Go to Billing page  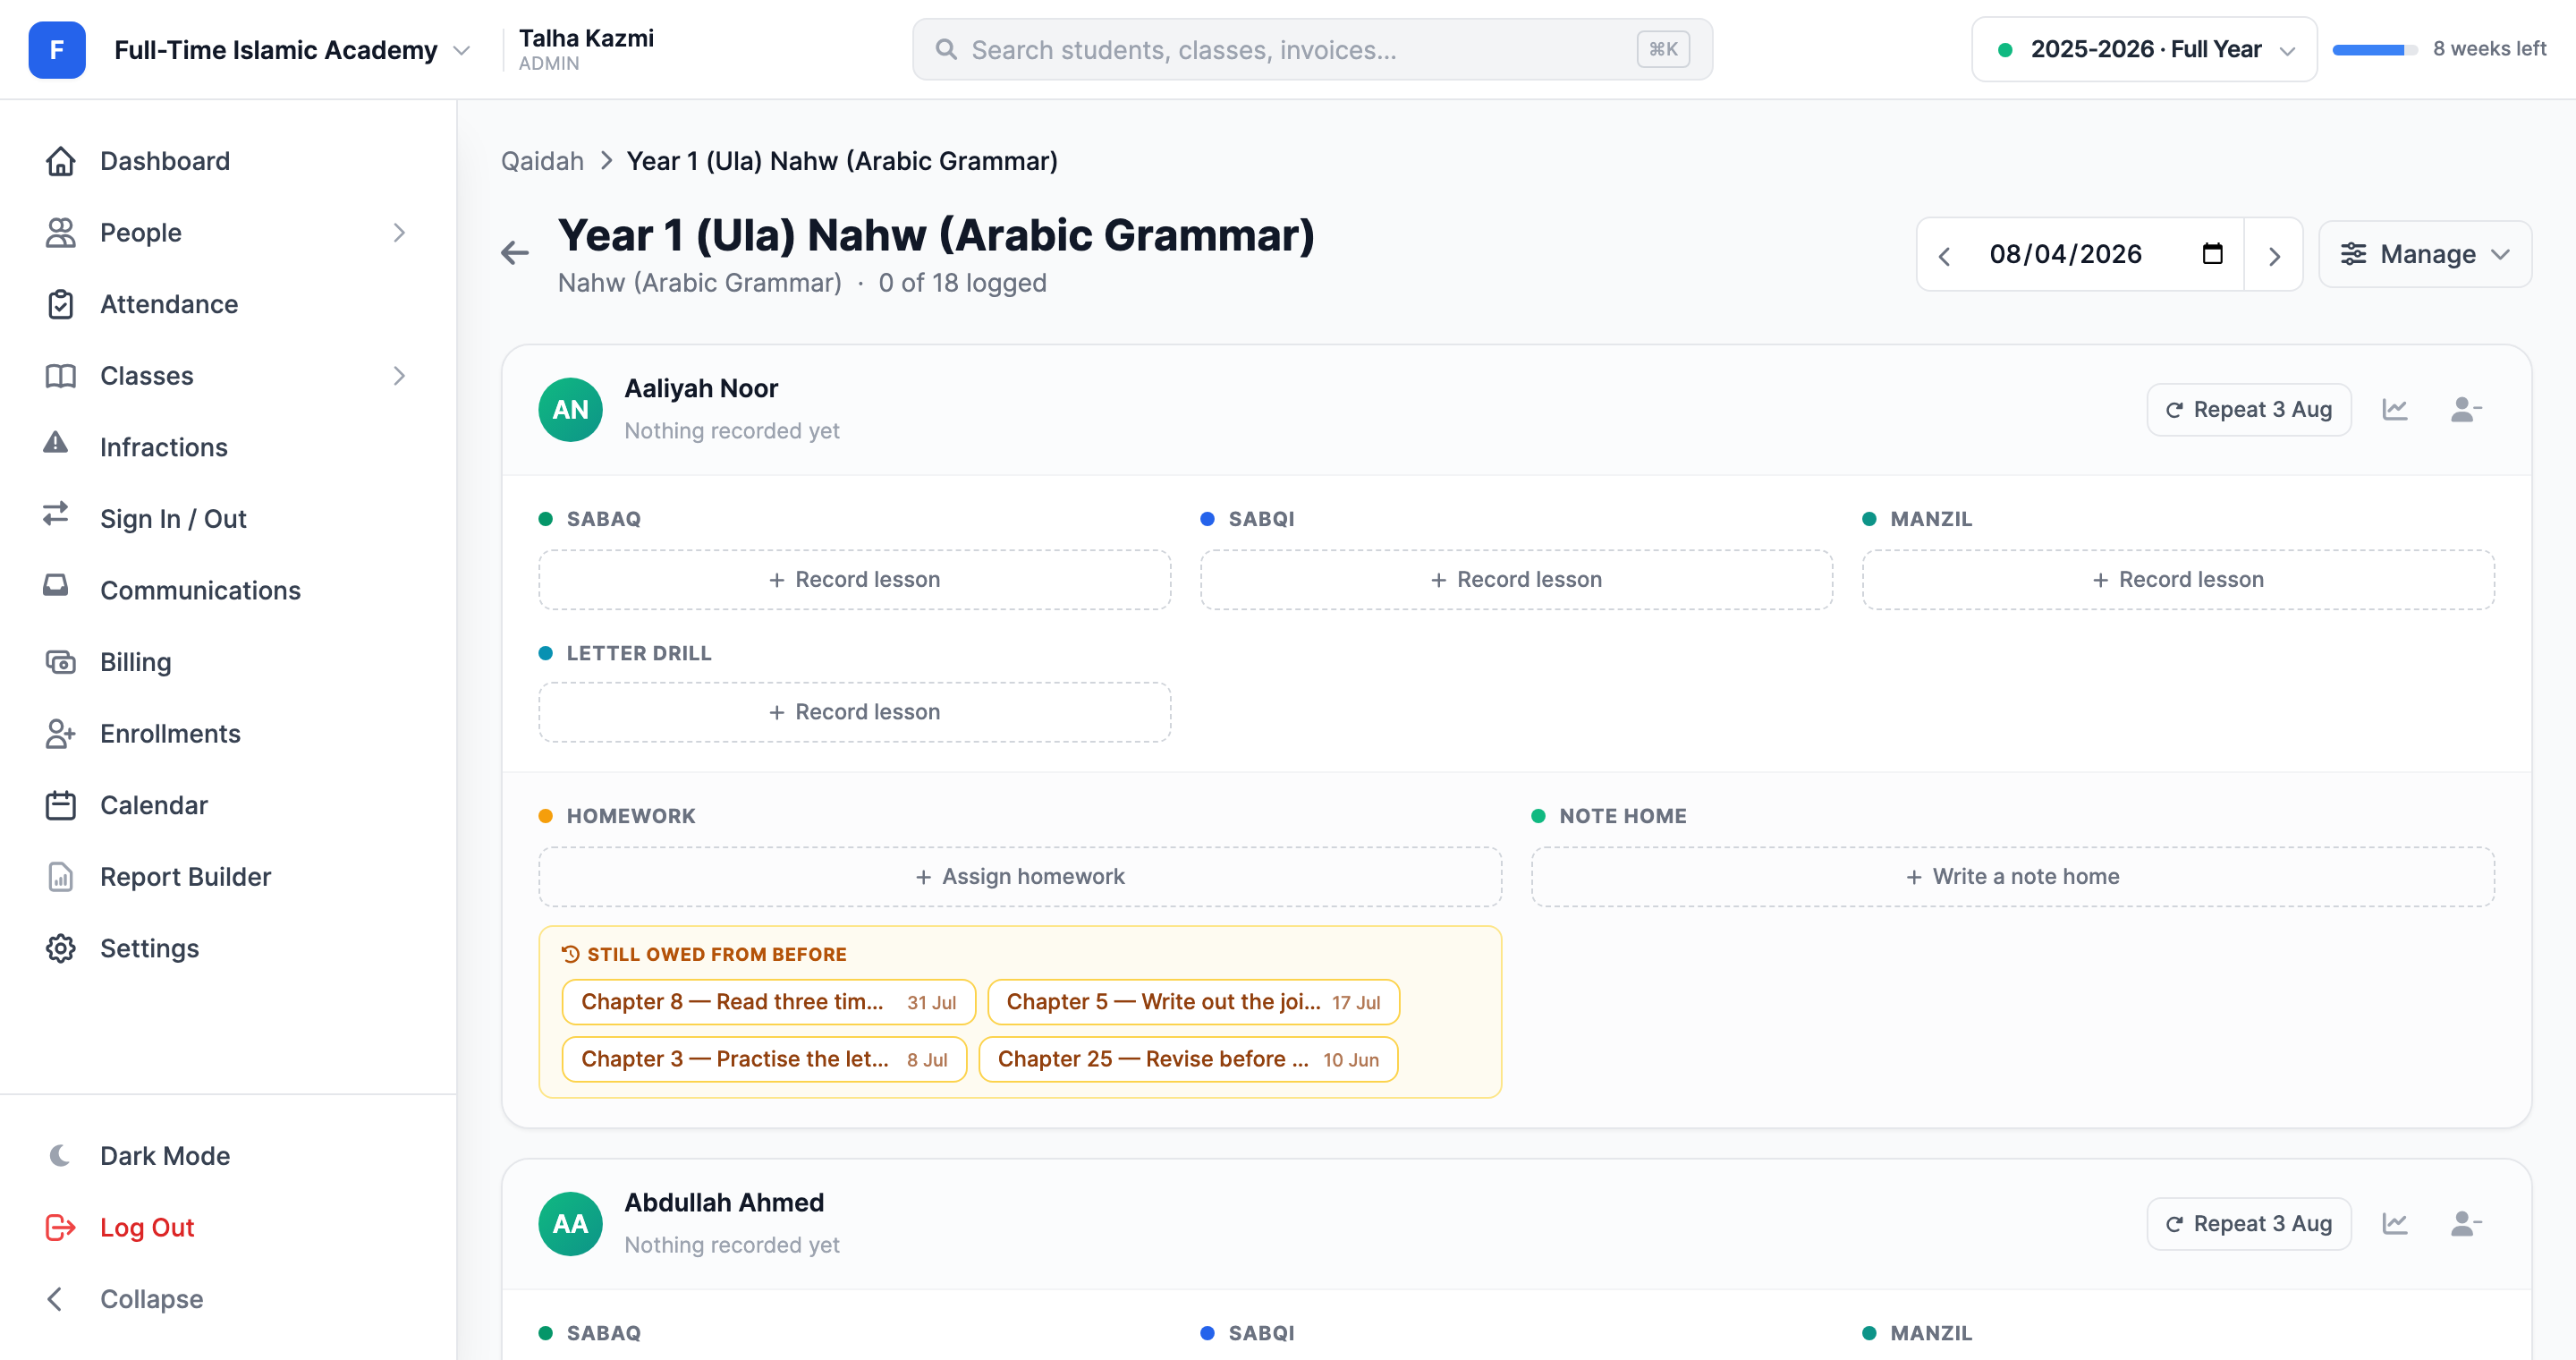[136, 662]
